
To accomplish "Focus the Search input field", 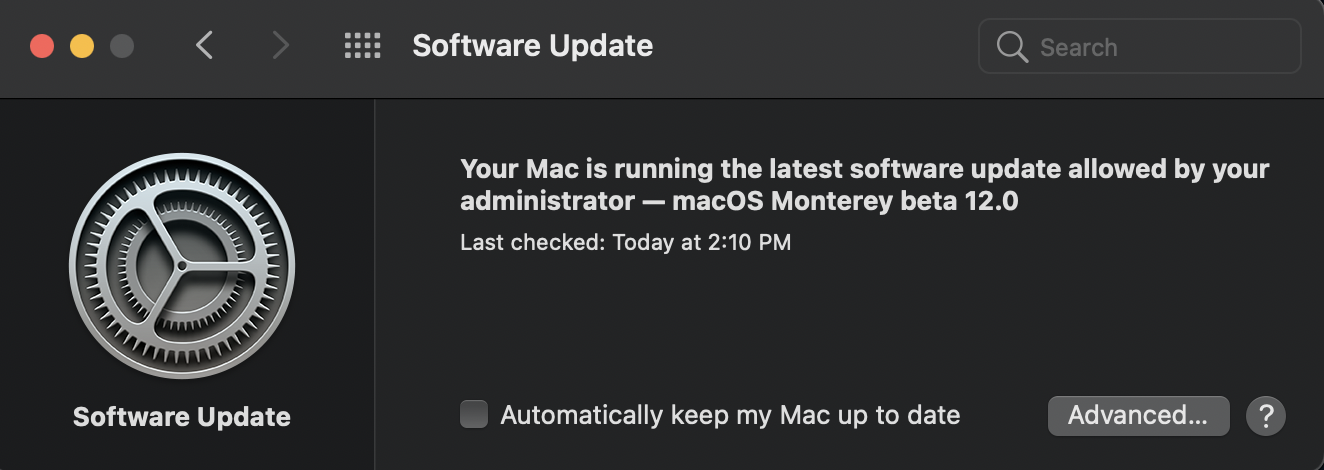I will tap(1140, 47).
